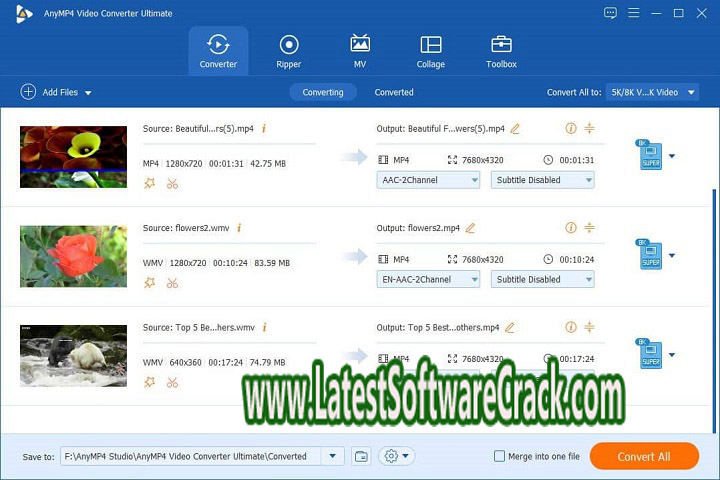Rename output Top 5 Best...others.mp4 with the pencil icon
This screenshot has height=480, width=720.
[x=510, y=328]
